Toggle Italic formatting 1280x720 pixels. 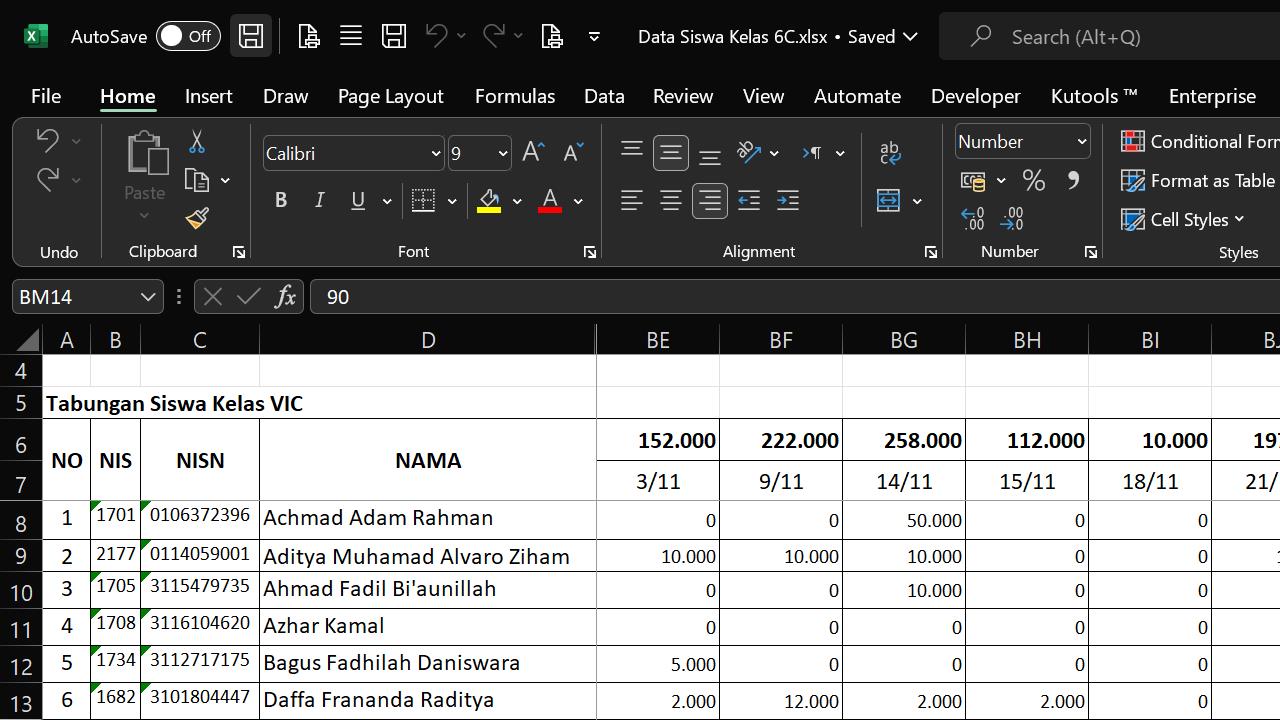click(319, 201)
